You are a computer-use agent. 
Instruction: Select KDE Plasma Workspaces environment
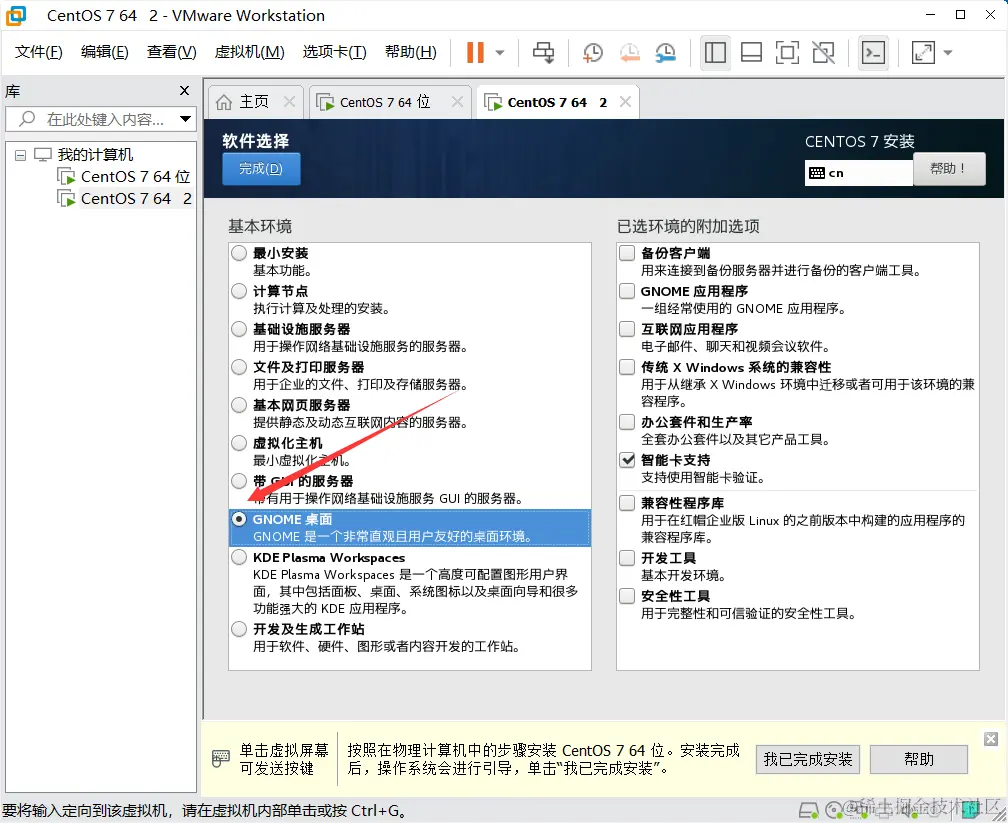click(x=238, y=559)
